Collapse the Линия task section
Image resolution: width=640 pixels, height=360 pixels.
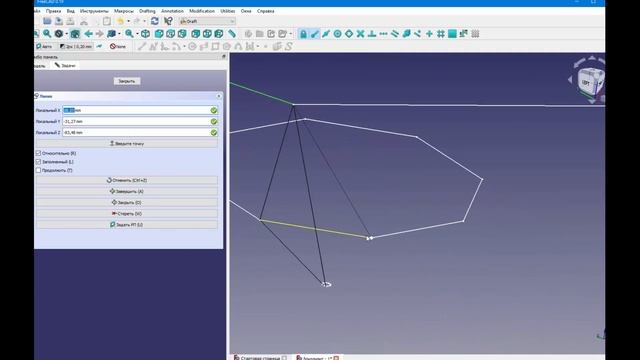point(219,96)
